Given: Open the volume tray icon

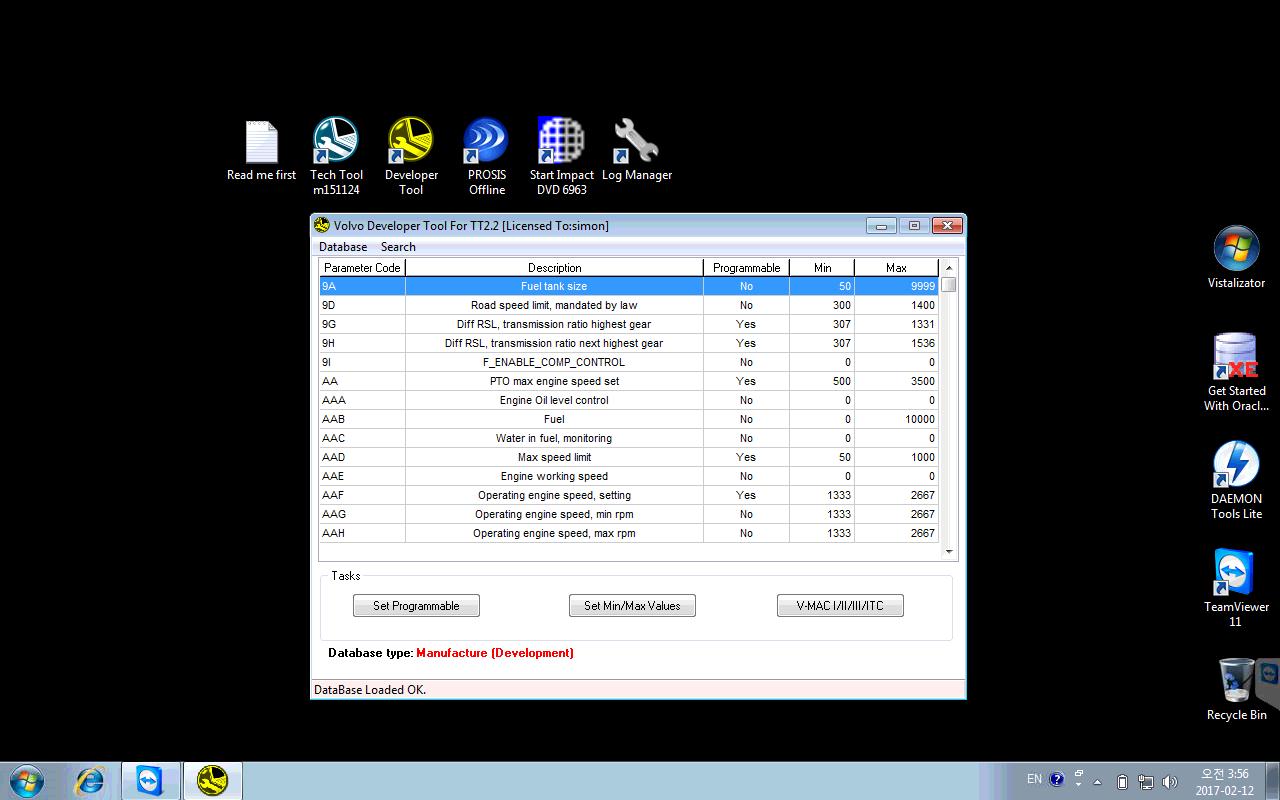Looking at the screenshot, I should [x=1169, y=782].
